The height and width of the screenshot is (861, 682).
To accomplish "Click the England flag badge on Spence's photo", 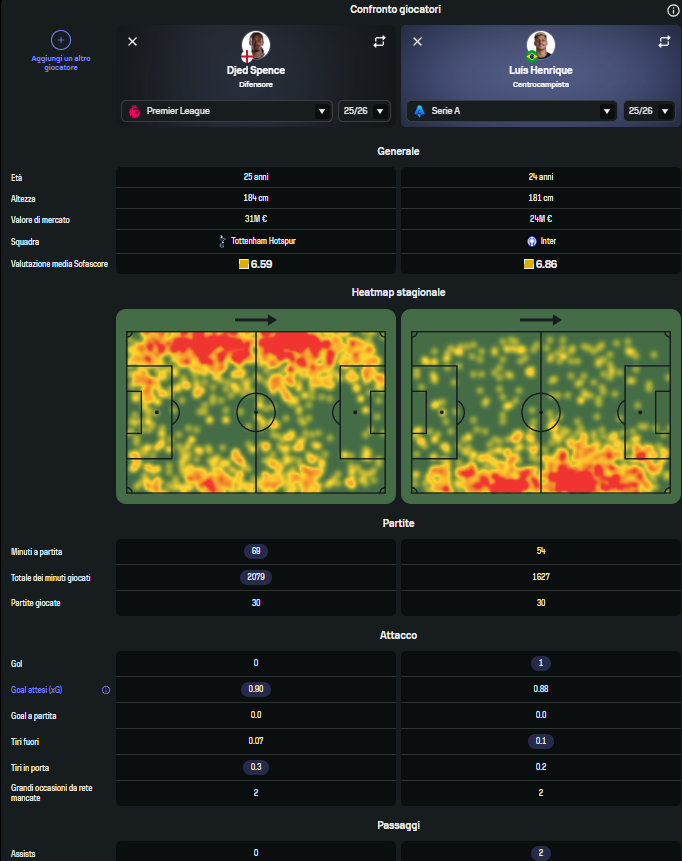I will coord(247,56).
